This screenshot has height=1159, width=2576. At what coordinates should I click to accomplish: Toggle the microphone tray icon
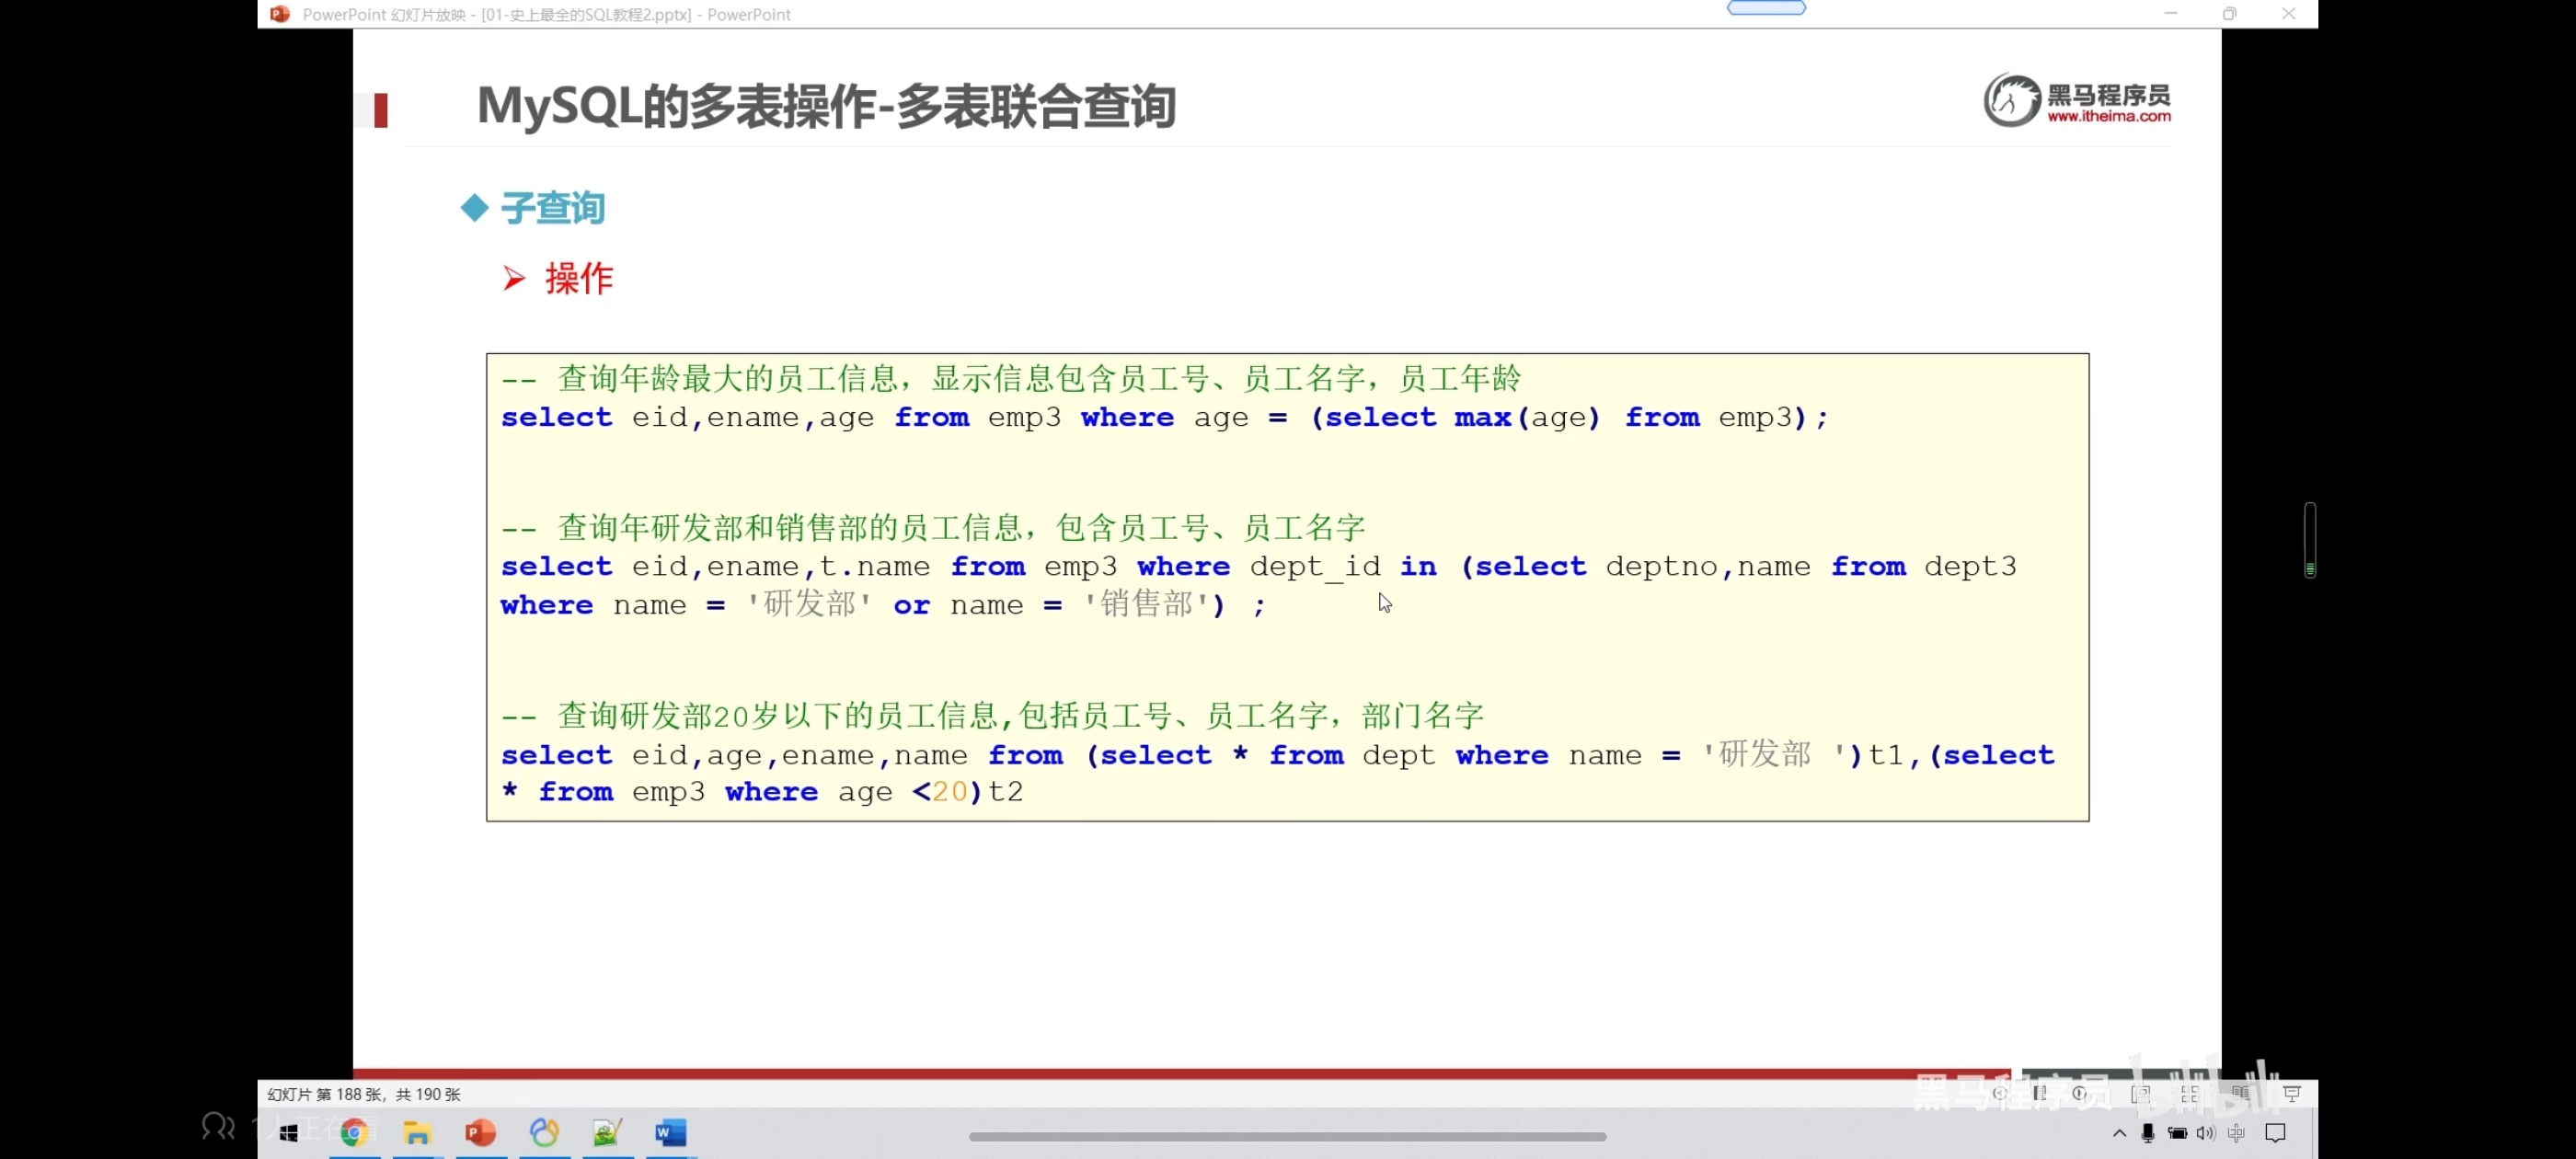[2147, 1133]
